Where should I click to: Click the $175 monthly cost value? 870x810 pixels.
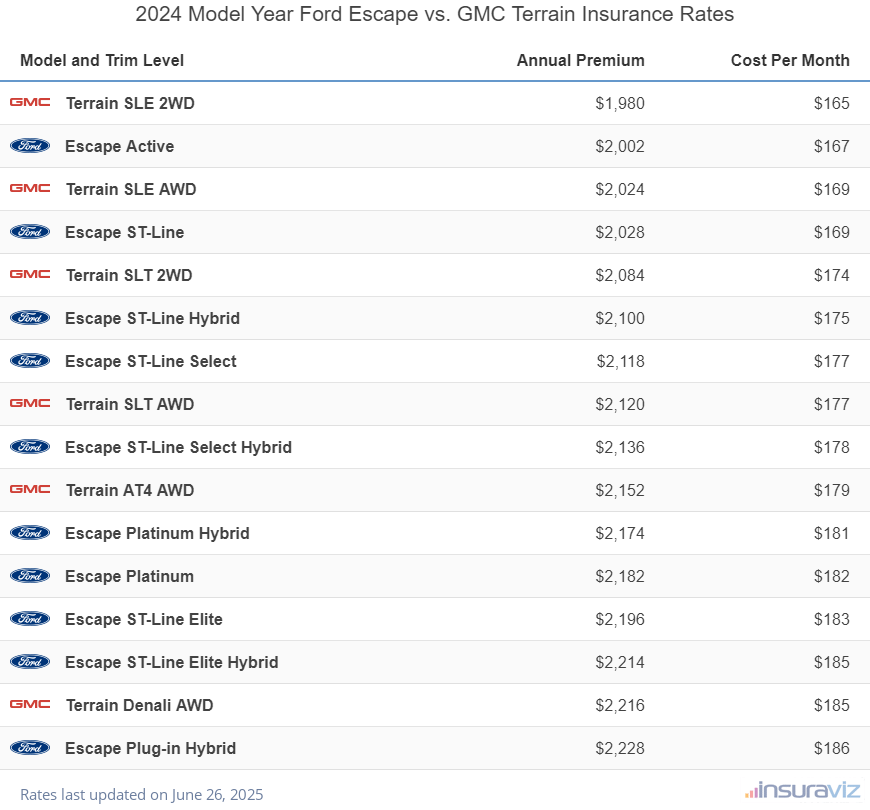tap(832, 318)
